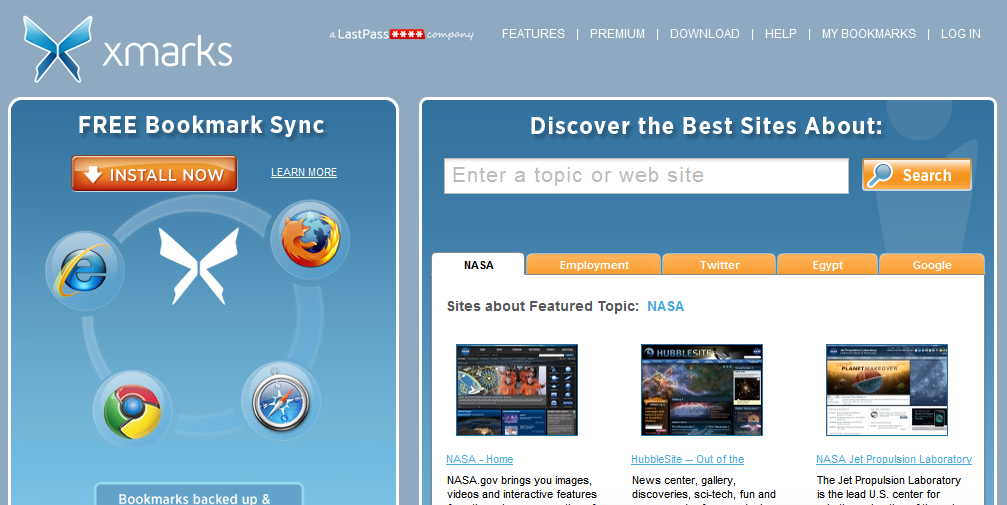Screen dimensions: 1007x505
Task: Open MY BOOKMARKS
Action: point(868,34)
